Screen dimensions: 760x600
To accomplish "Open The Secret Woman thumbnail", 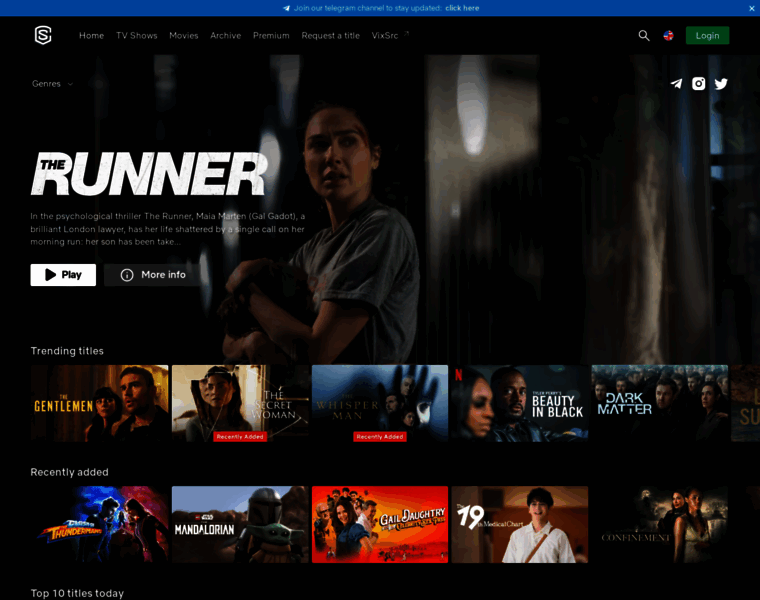I will click(240, 403).
